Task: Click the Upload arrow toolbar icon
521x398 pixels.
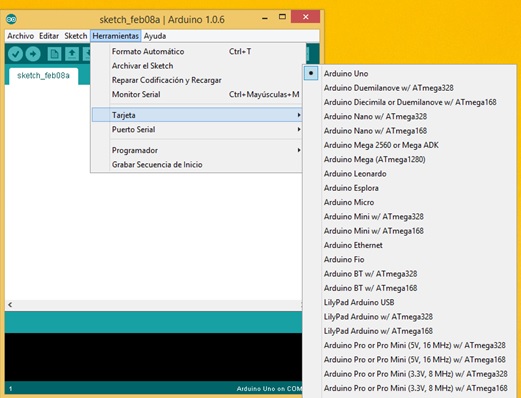Action: (33, 54)
